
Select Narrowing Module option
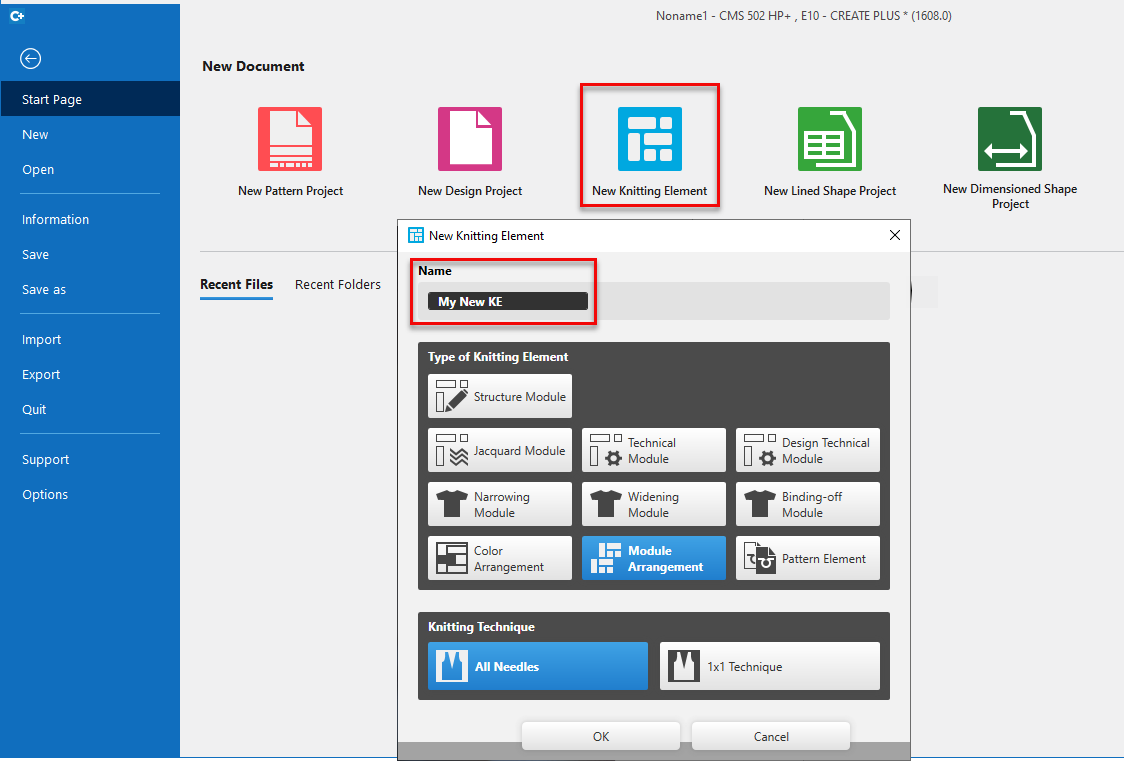[500, 505]
